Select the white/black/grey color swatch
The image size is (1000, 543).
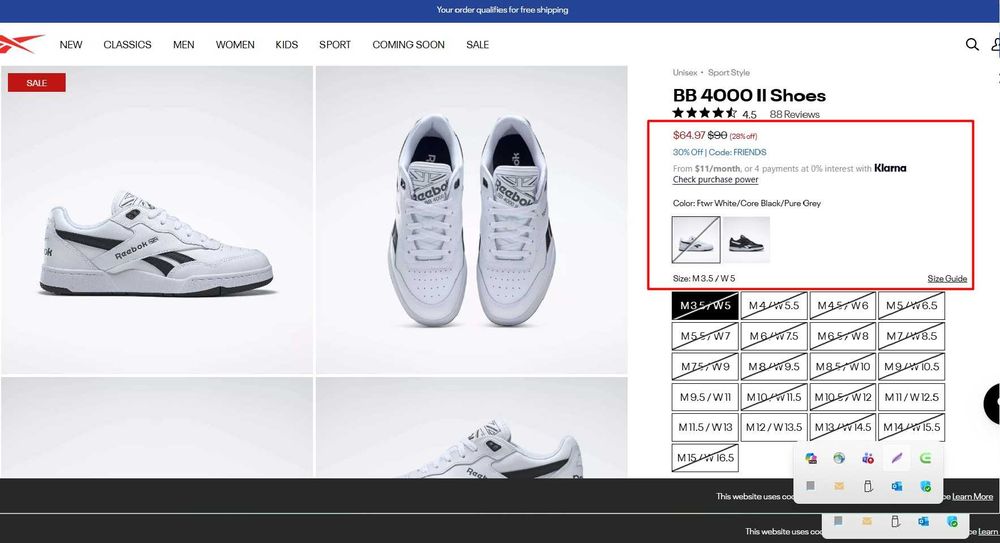click(x=696, y=240)
